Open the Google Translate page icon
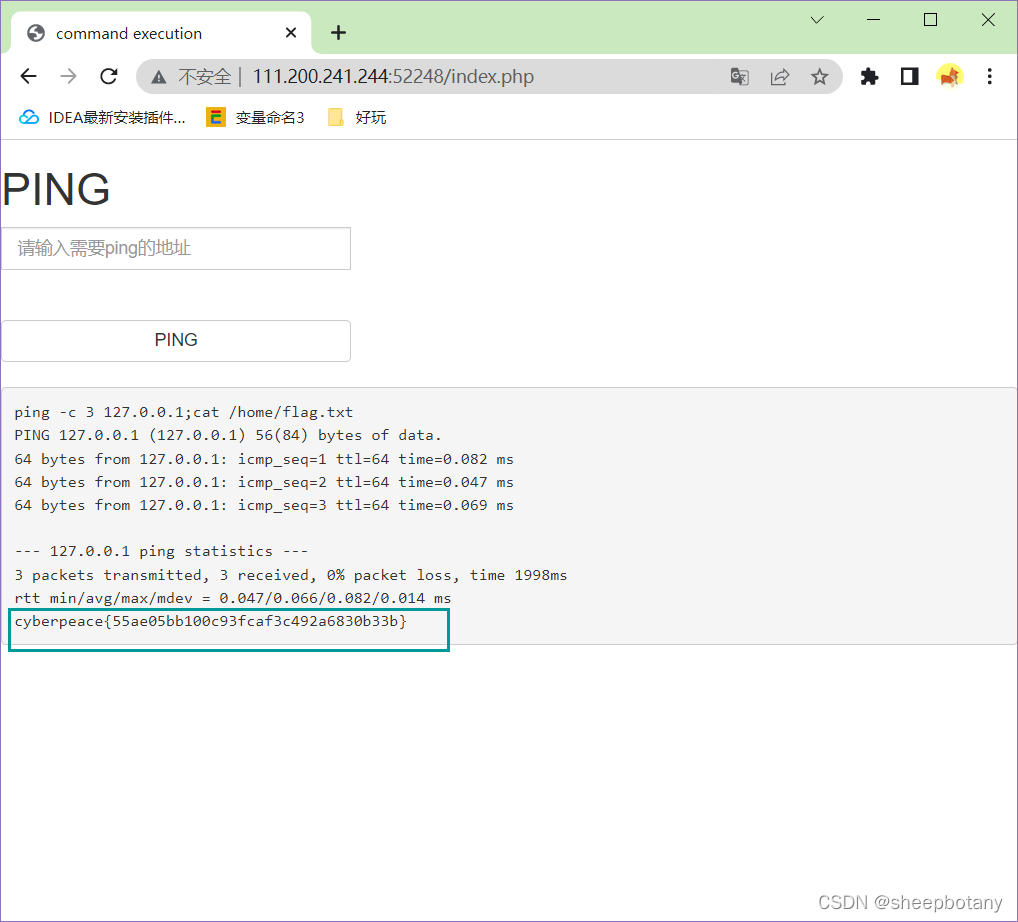Image resolution: width=1018 pixels, height=922 pixels. tap(739, 77)
